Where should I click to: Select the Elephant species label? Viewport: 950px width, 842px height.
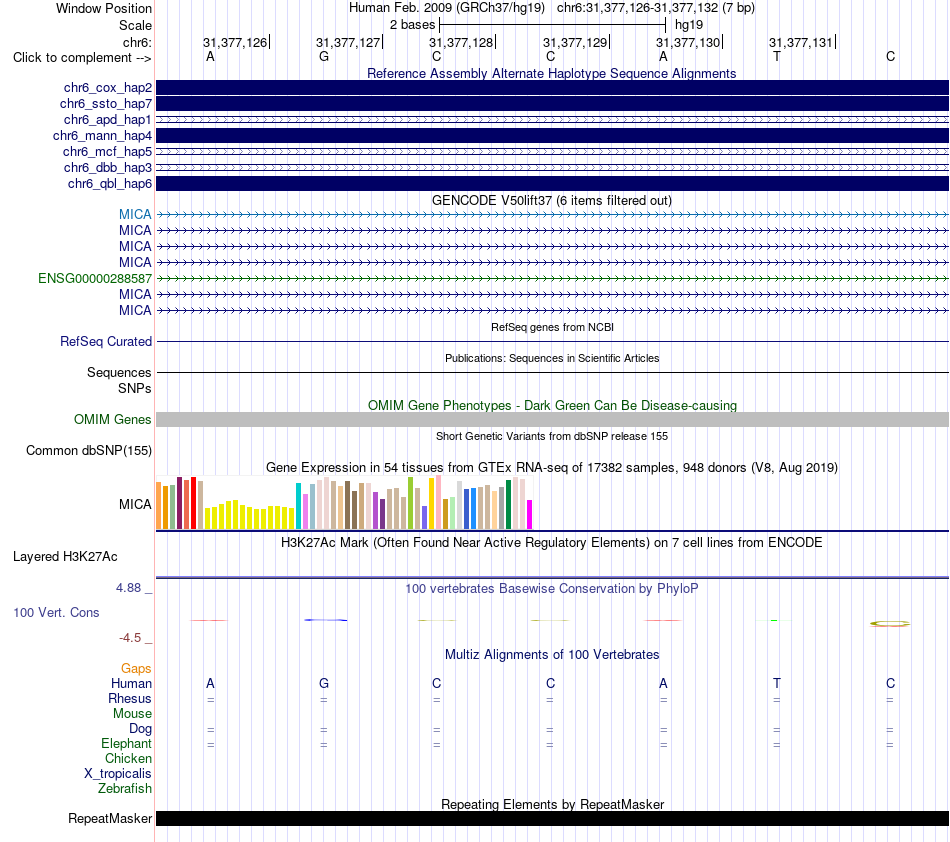[x=127, y=743]
